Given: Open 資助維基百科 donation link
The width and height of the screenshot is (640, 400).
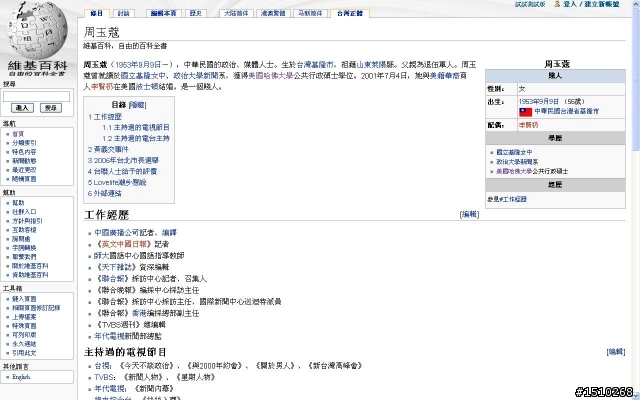Looking at the screenshot, I should (x=30, y=275).
